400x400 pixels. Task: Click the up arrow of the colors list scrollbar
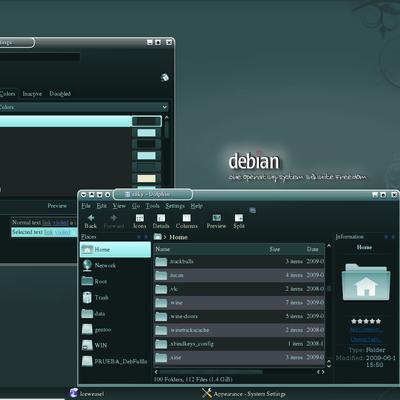(166, 117)
